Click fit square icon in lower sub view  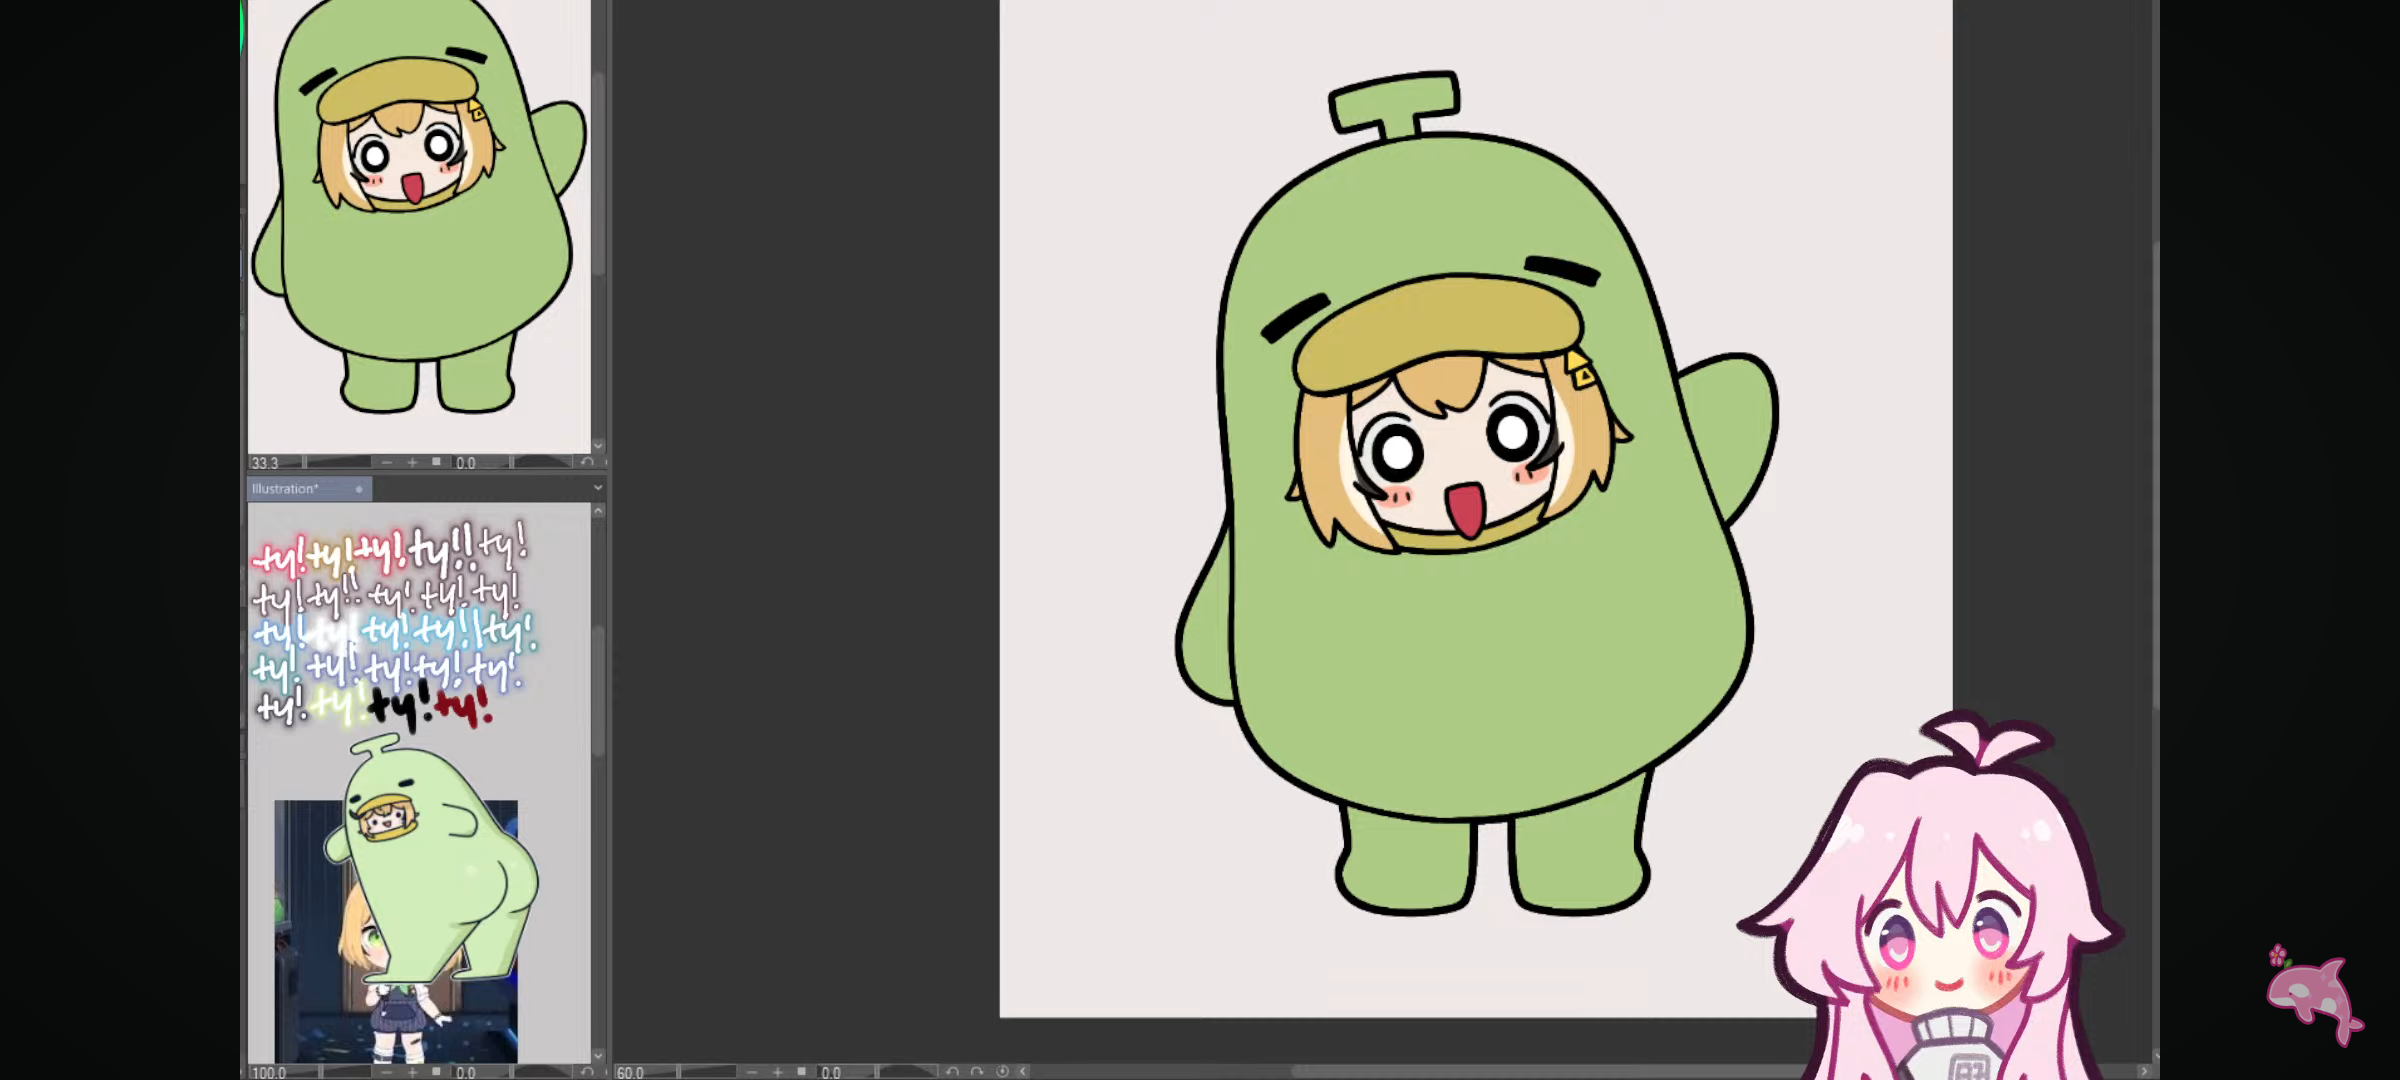pos(436,1072)
